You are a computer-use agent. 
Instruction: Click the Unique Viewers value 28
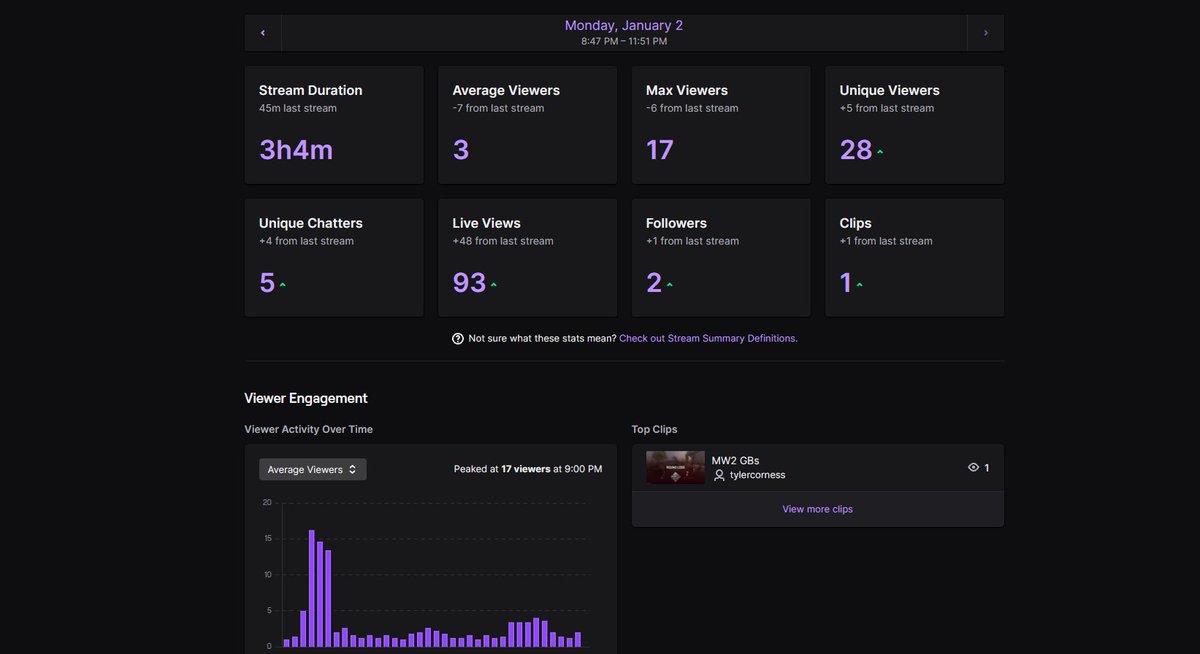856,150
